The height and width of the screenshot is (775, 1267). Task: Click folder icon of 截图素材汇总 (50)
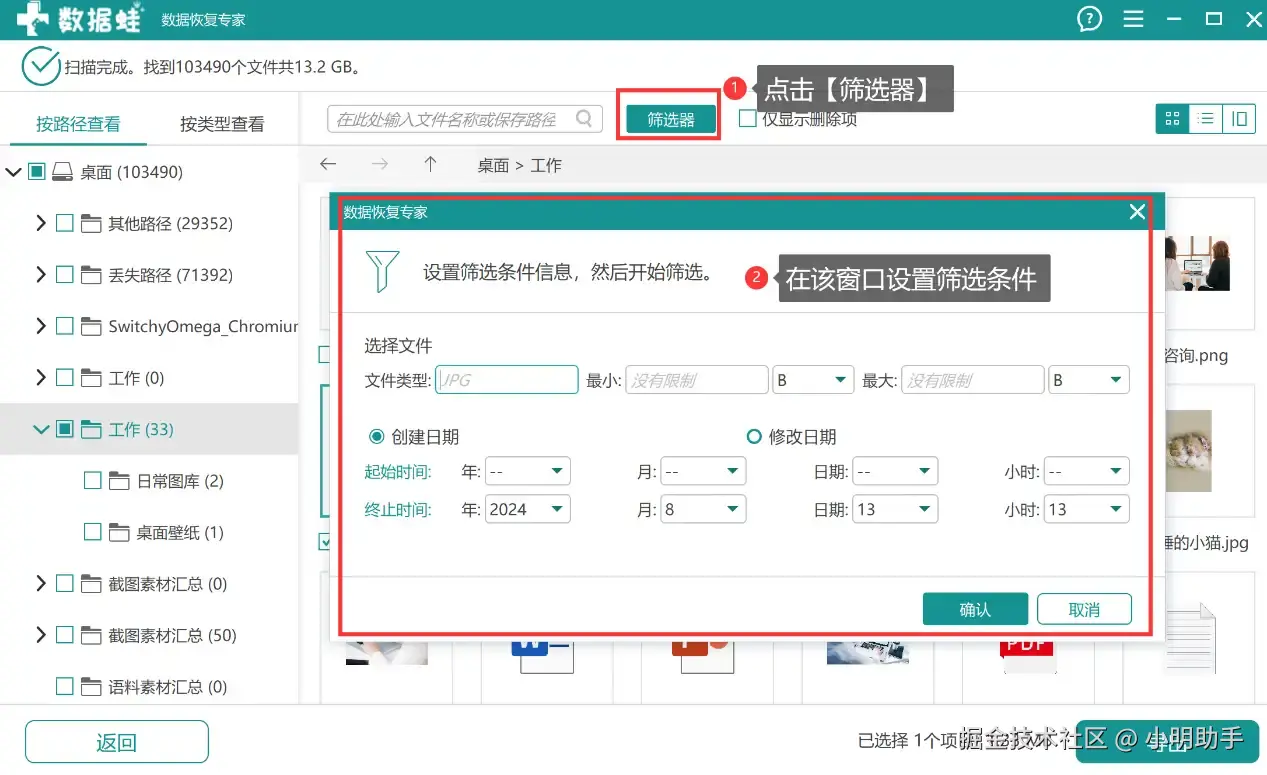click(91, 635)
